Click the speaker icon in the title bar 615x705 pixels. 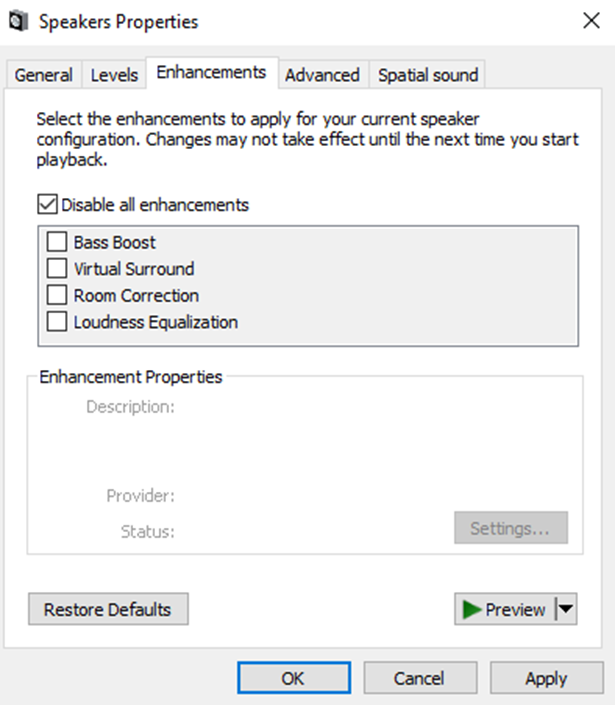[x=19, y=21]
